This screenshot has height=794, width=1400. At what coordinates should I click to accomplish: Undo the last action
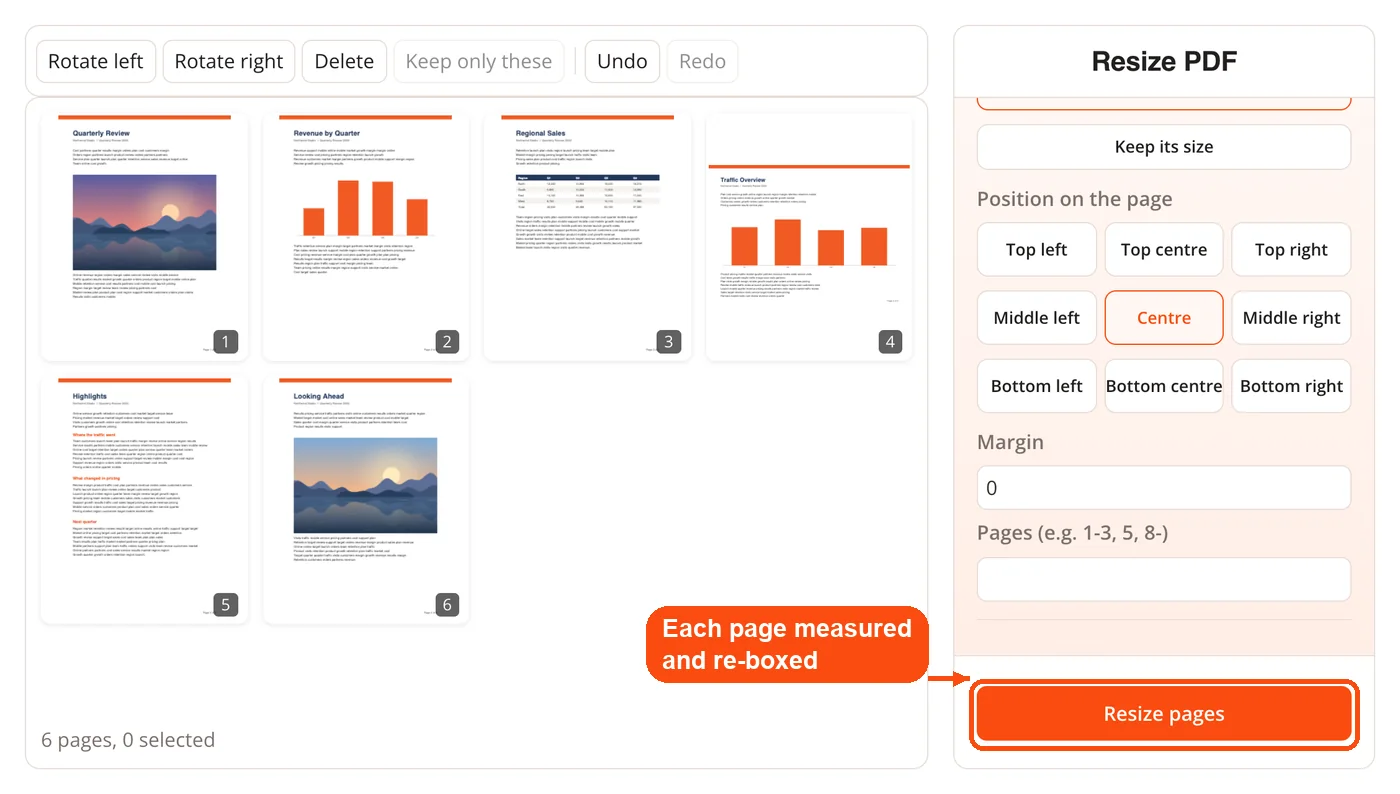[622, 61]
